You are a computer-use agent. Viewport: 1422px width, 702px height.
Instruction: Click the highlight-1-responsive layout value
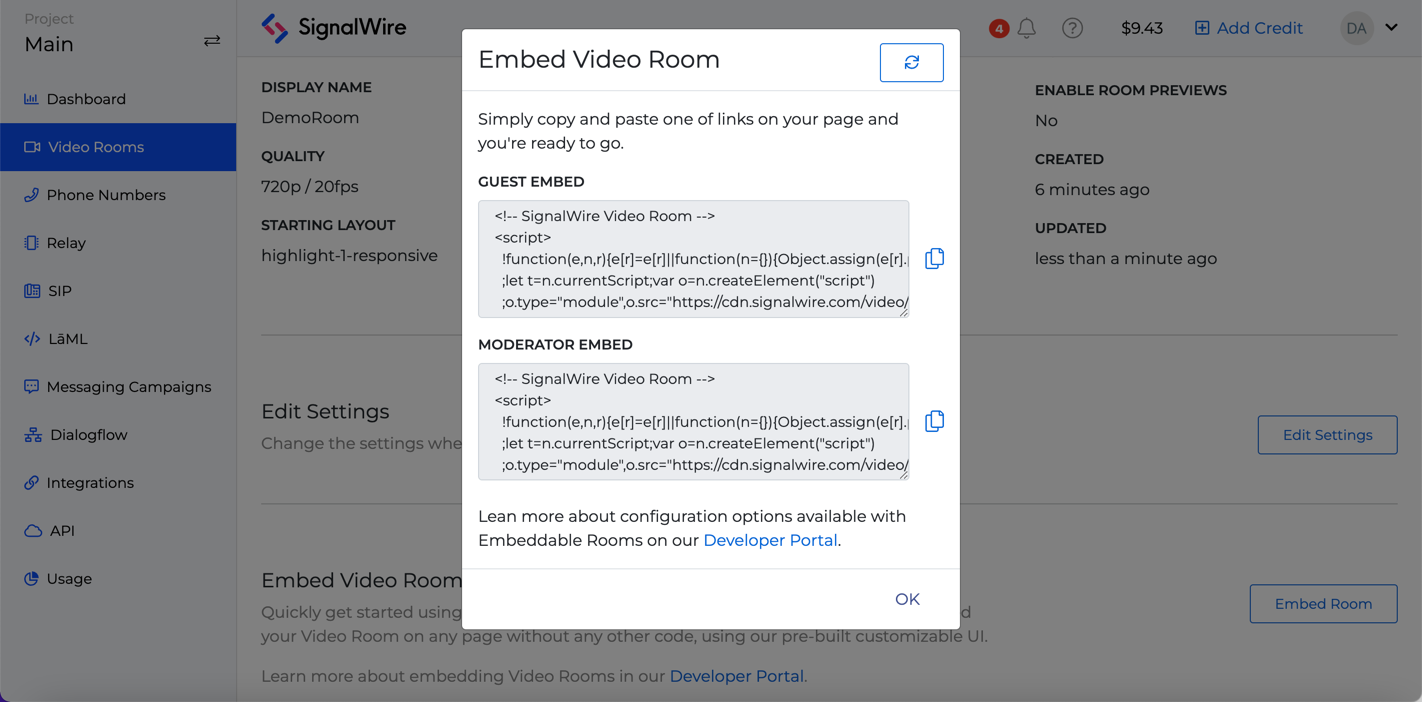click(x=349, y=256)
